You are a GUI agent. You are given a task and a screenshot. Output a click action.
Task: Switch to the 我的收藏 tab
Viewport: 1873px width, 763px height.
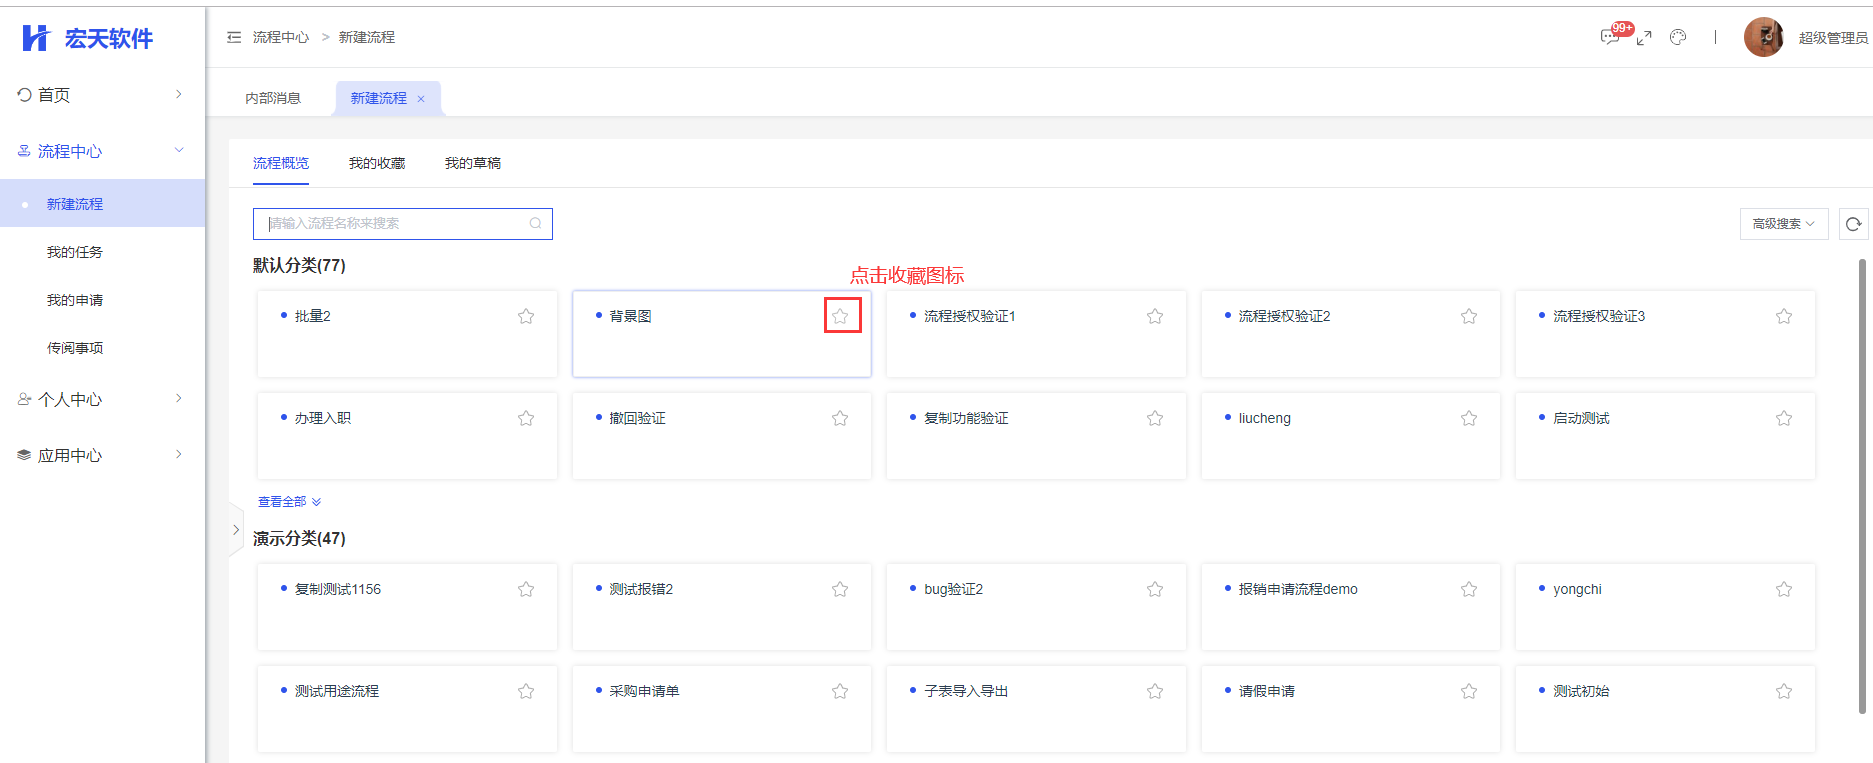377,163
